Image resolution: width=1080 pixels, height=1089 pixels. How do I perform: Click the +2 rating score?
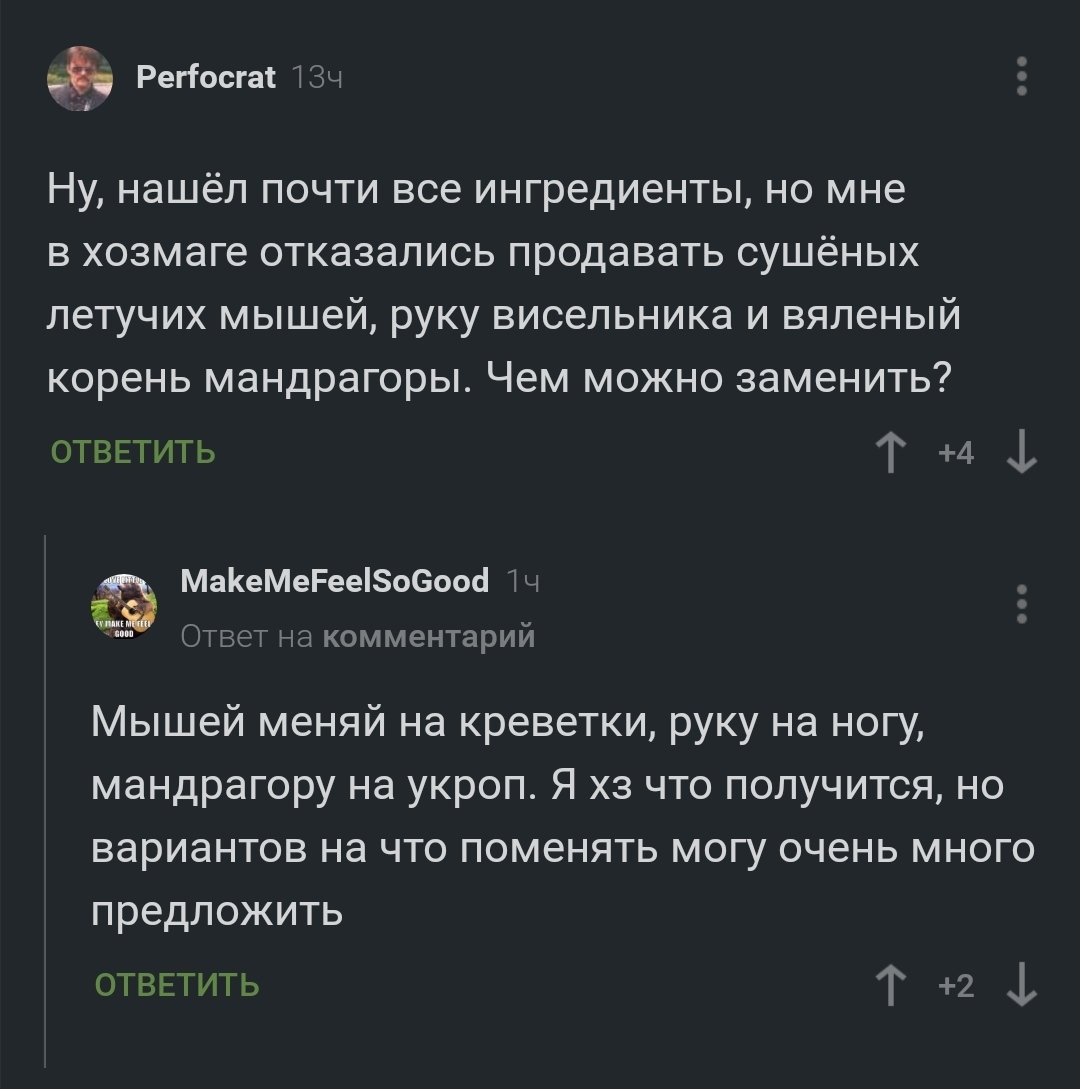point(956,986)
